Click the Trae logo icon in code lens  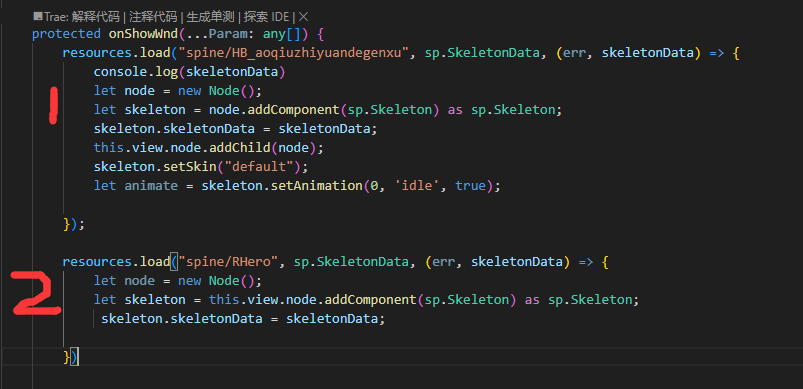click(37, 16)
